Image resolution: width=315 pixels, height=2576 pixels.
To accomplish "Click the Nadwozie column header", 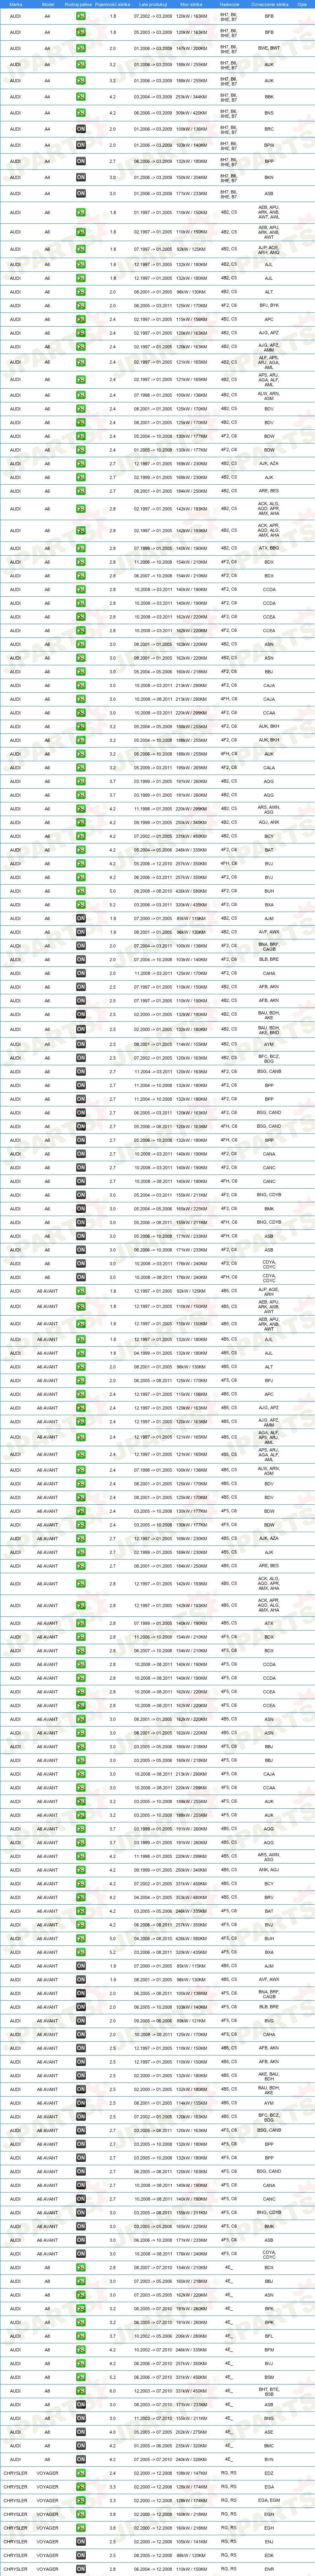I will (229, 4).
